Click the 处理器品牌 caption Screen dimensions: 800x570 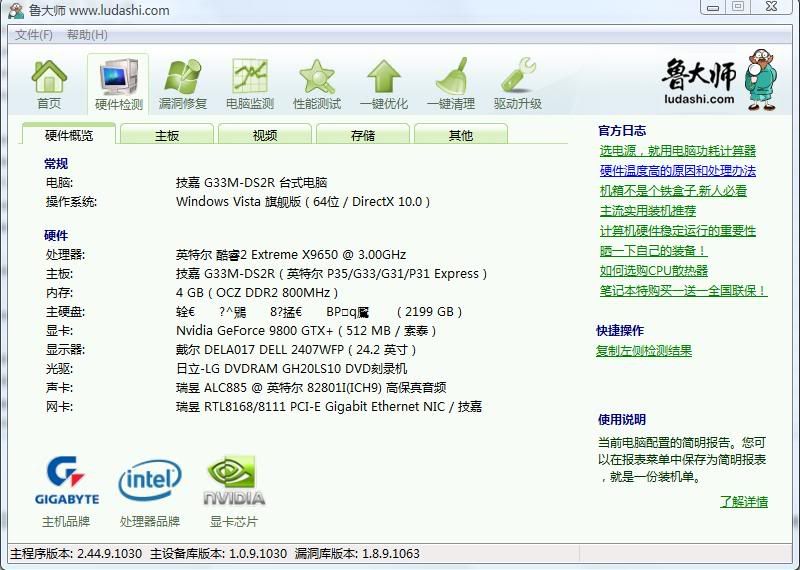[x=150, y=522]
